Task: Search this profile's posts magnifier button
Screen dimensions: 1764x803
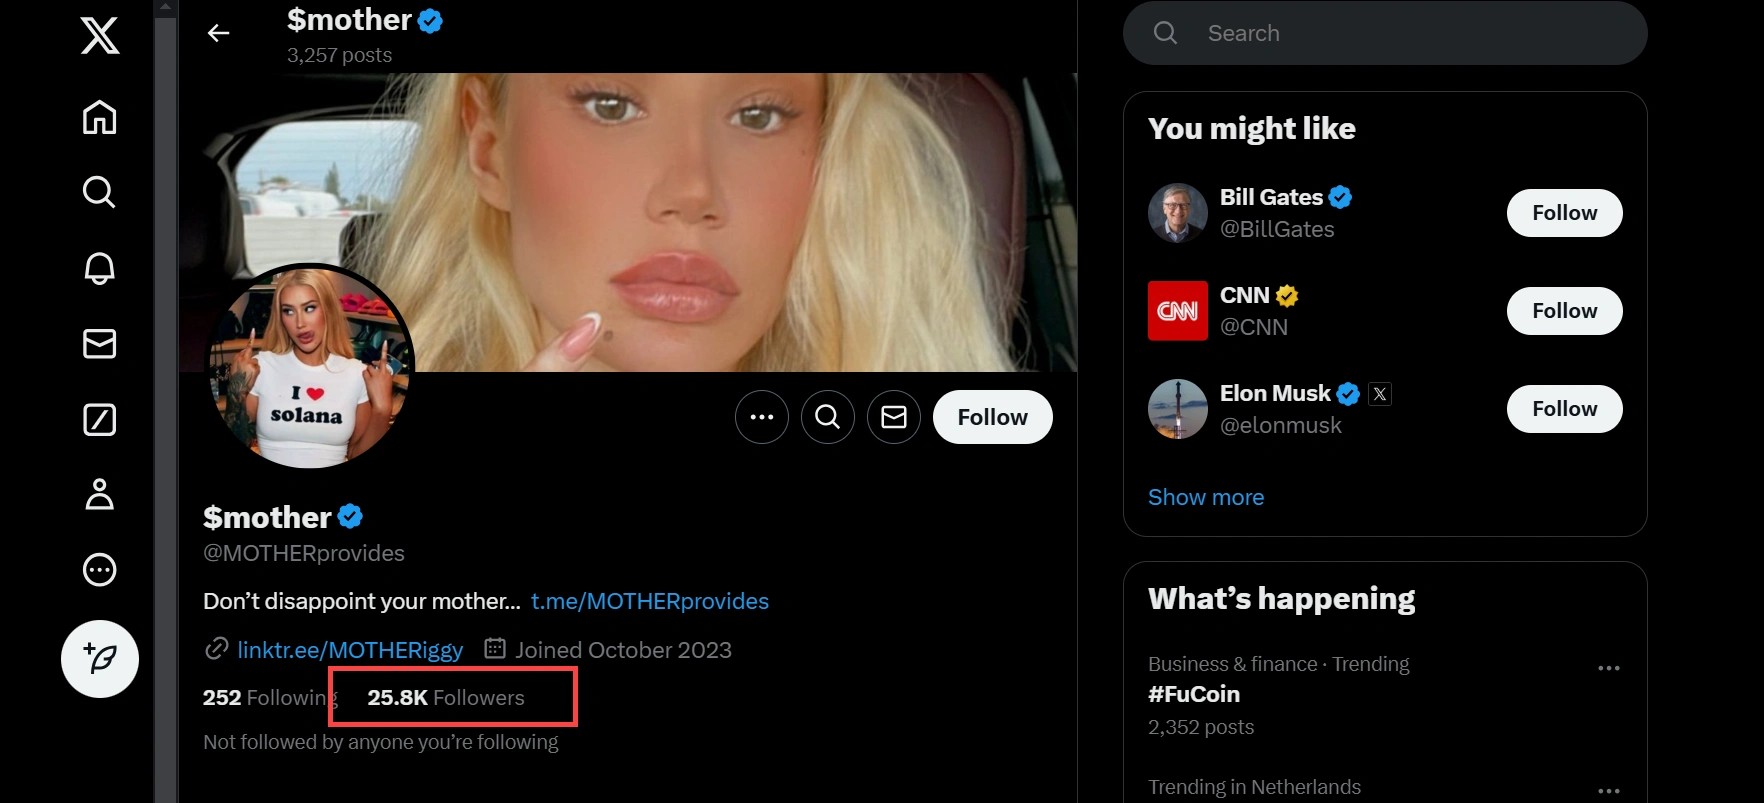Action: pos(828,417)
